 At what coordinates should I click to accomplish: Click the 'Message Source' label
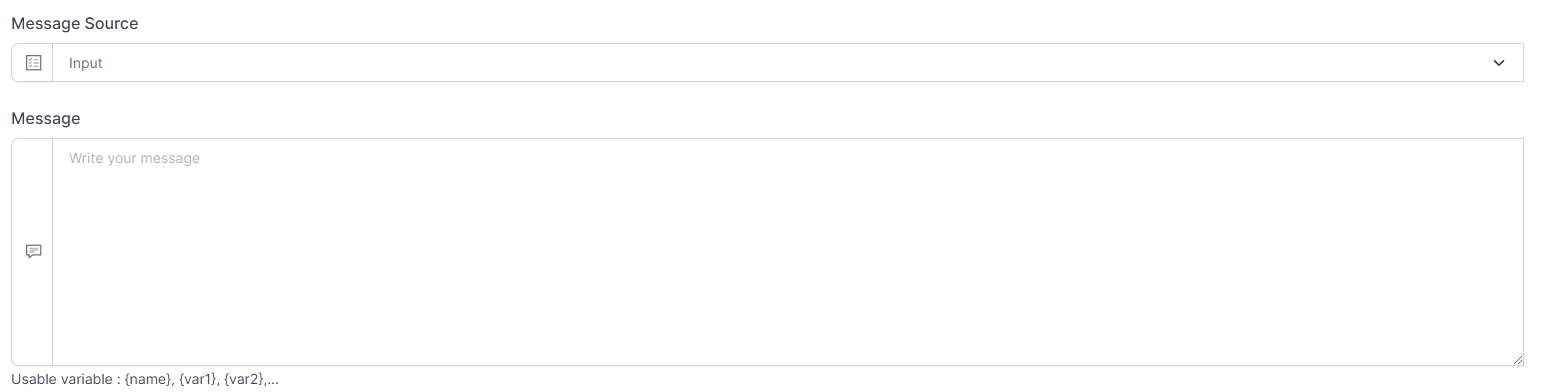(75, 23)
